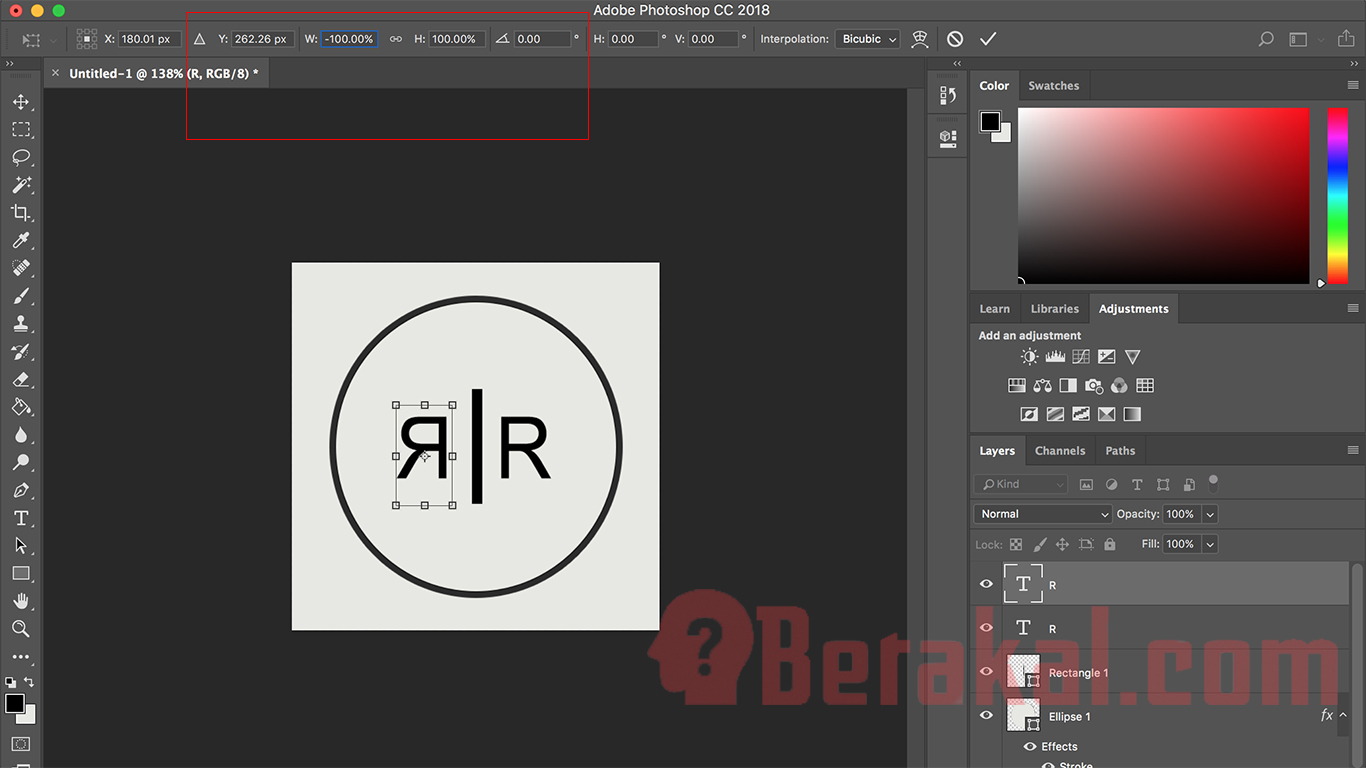Select the Zoom tool
The image size is (1366, 768).
pyautogui.click(x=22, y=629)
